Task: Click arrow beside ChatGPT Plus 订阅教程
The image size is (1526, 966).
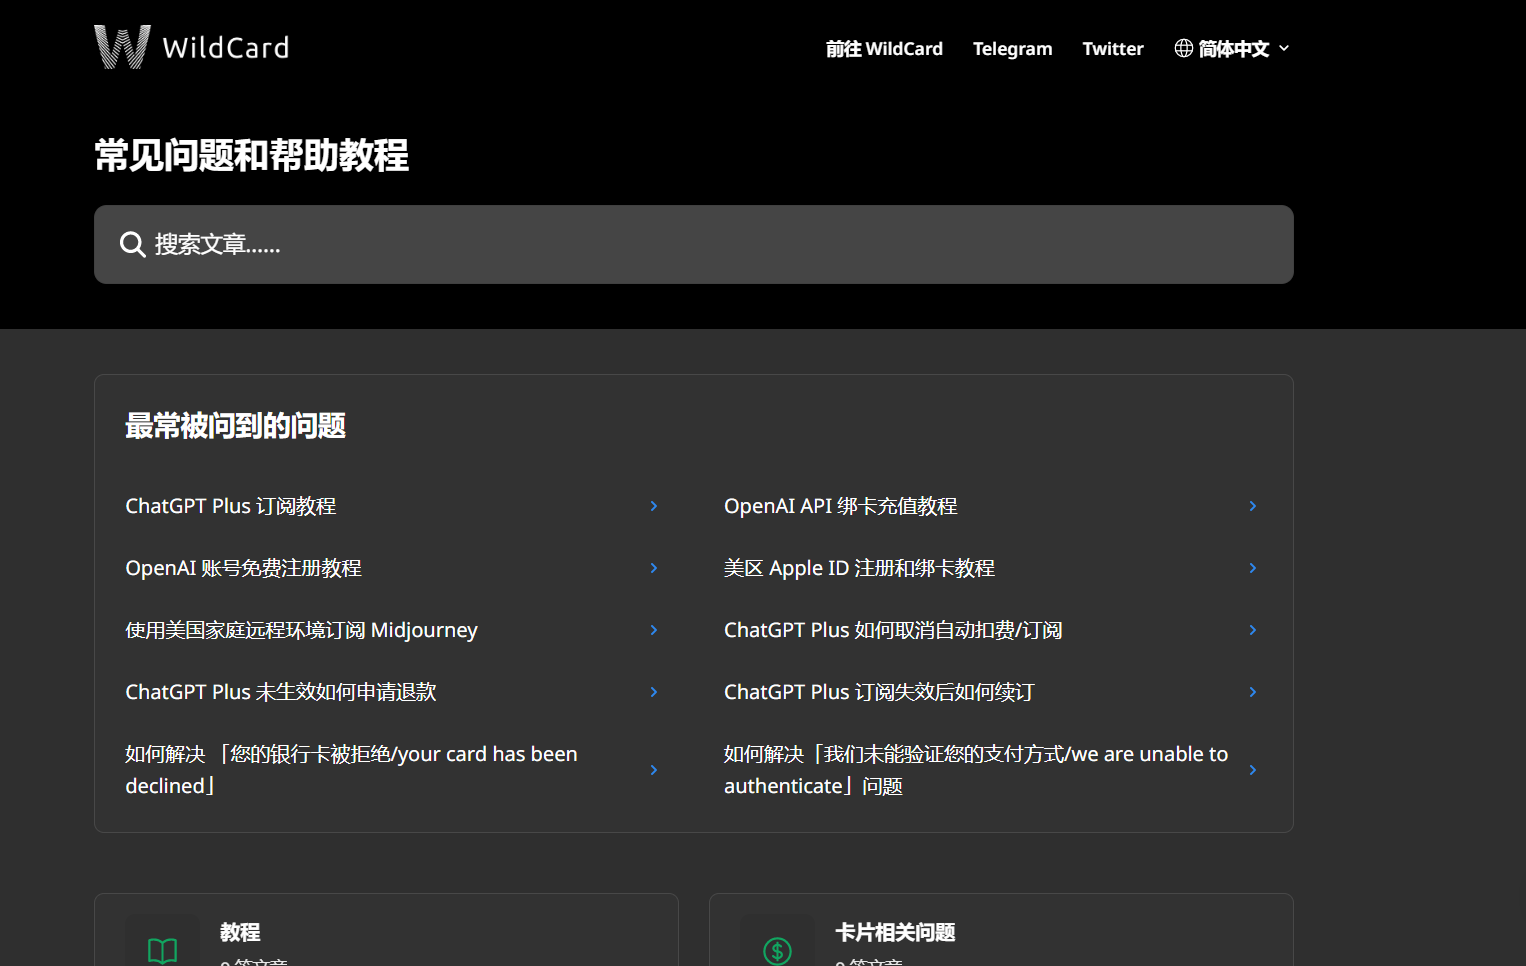Action: click(x=654, y=506)
